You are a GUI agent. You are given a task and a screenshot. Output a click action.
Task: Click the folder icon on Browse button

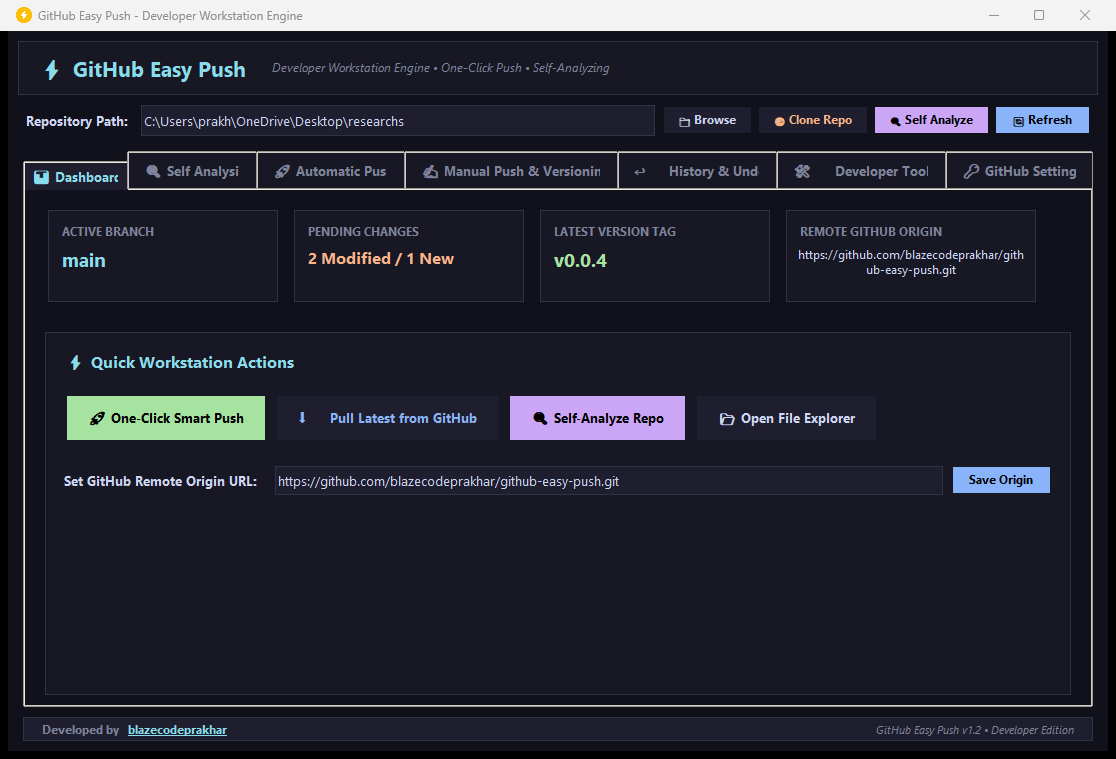pos(684,122)
